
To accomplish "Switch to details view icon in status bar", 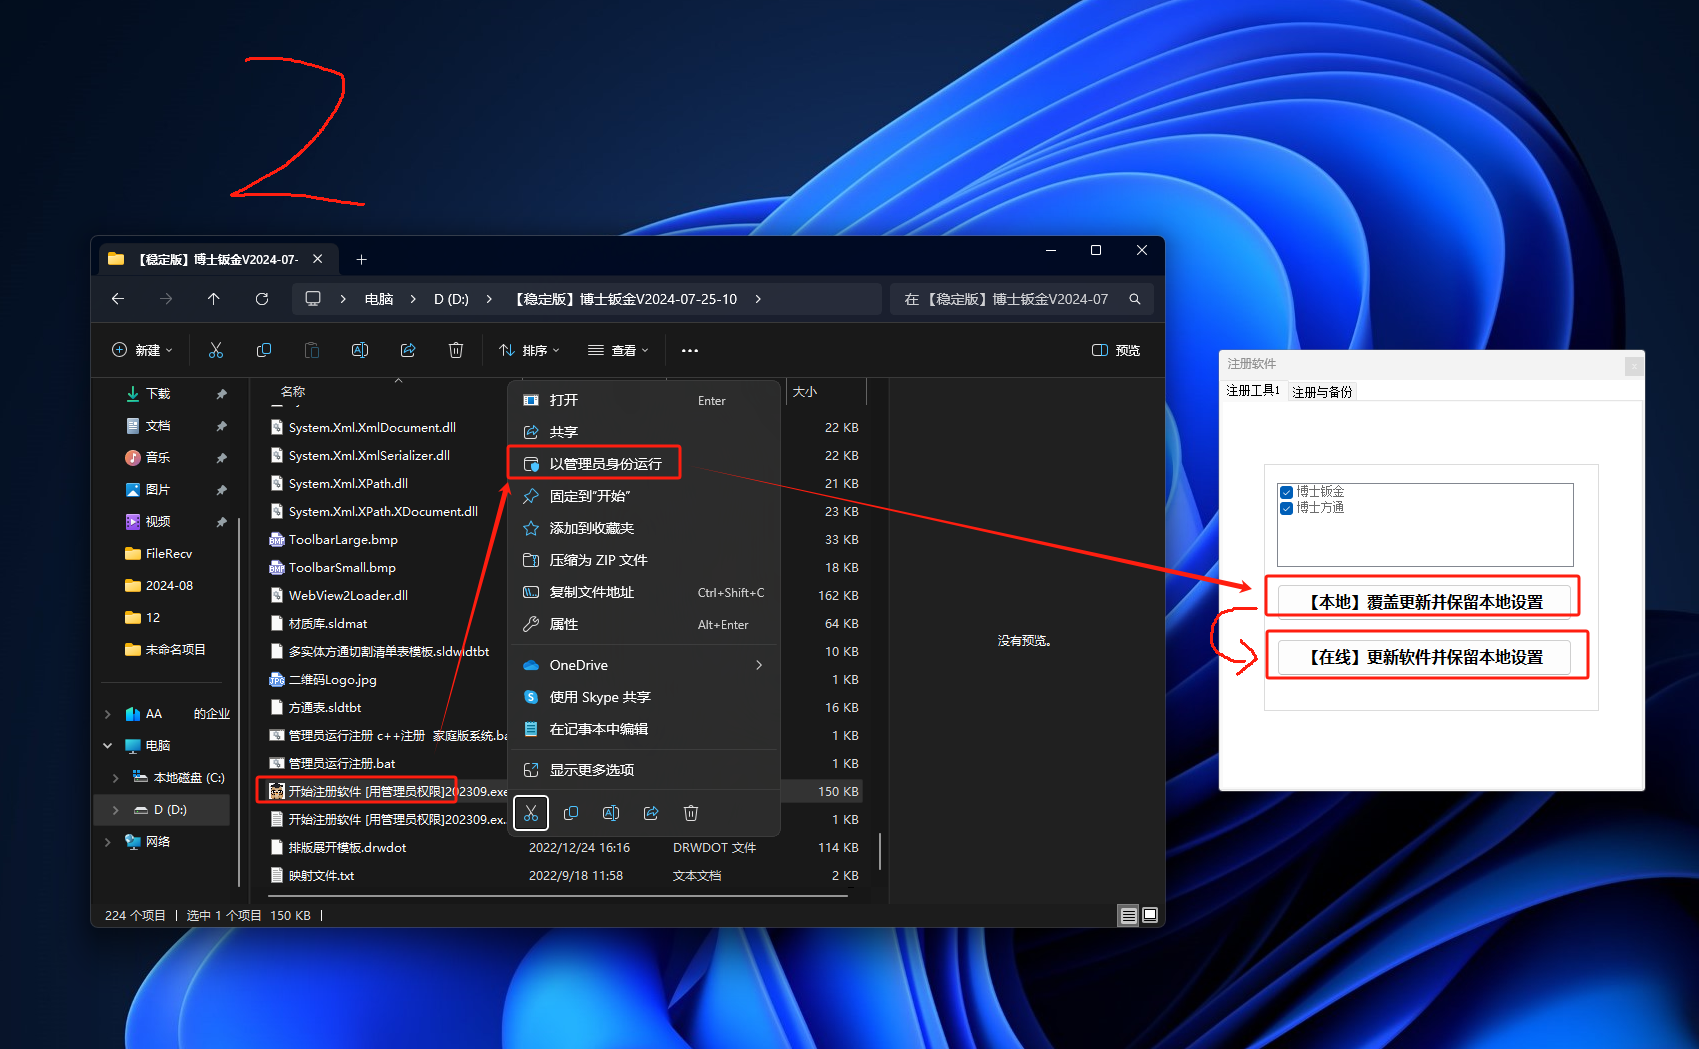I will 1128,915.
